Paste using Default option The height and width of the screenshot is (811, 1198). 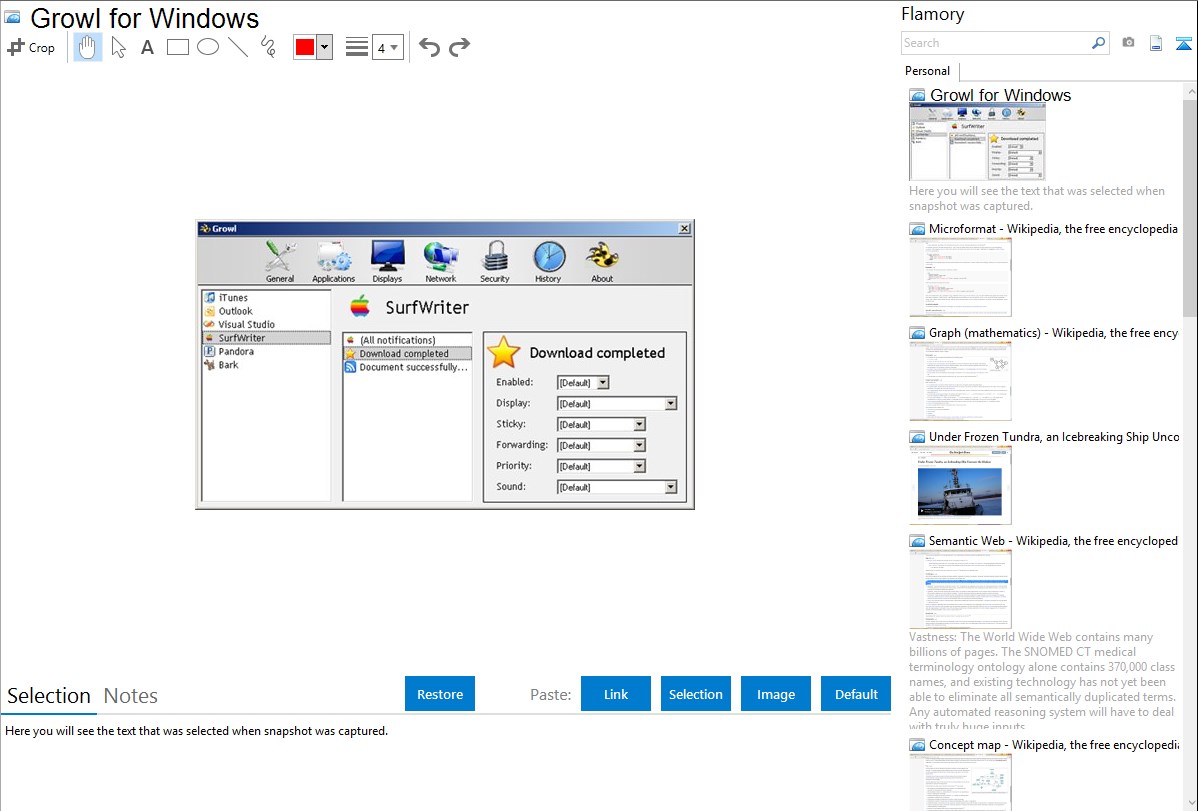click(856, 694)
